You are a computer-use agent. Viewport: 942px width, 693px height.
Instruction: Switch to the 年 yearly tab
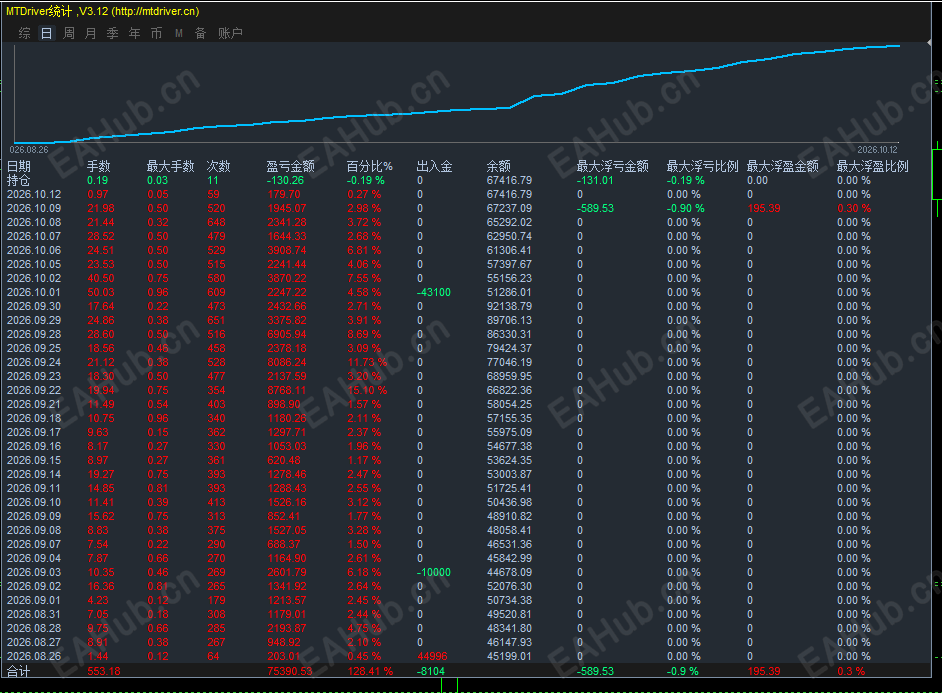pos(135,33)
